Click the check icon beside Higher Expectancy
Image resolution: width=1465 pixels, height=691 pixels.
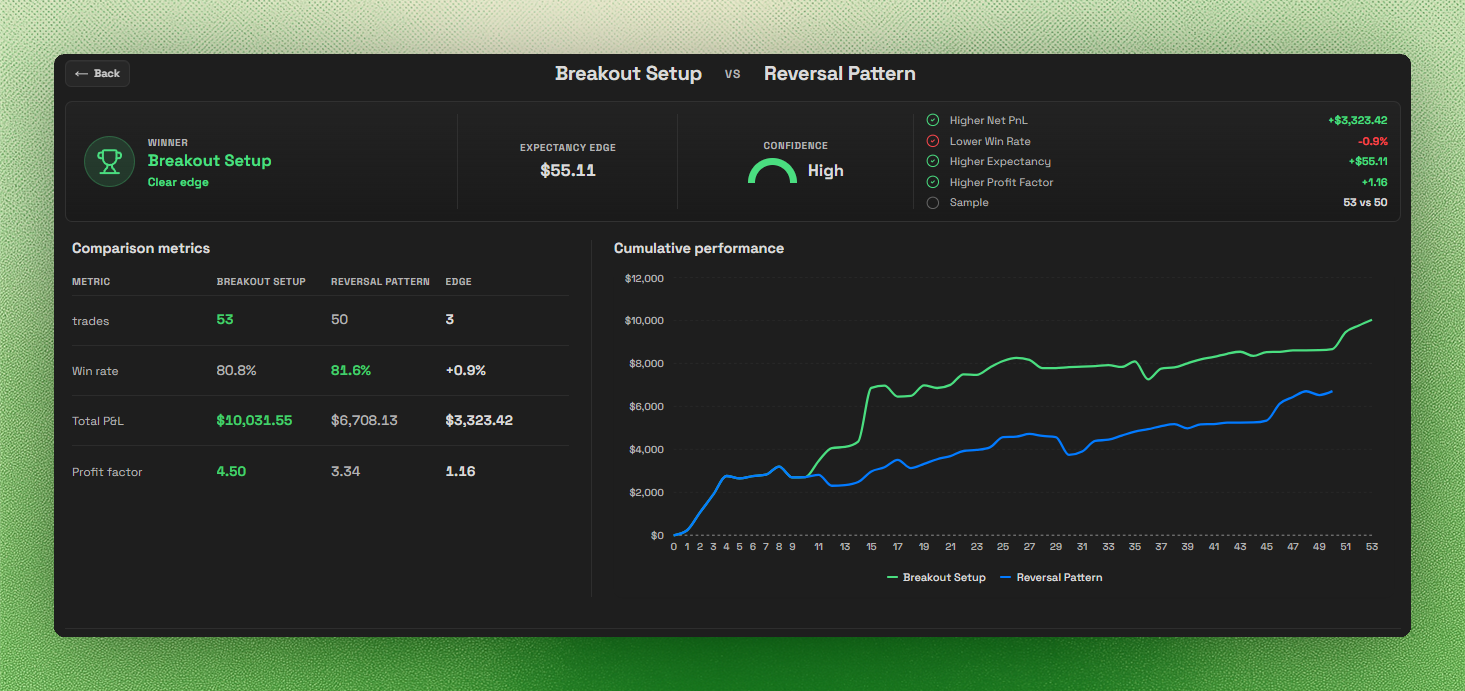tap(933, 161)
